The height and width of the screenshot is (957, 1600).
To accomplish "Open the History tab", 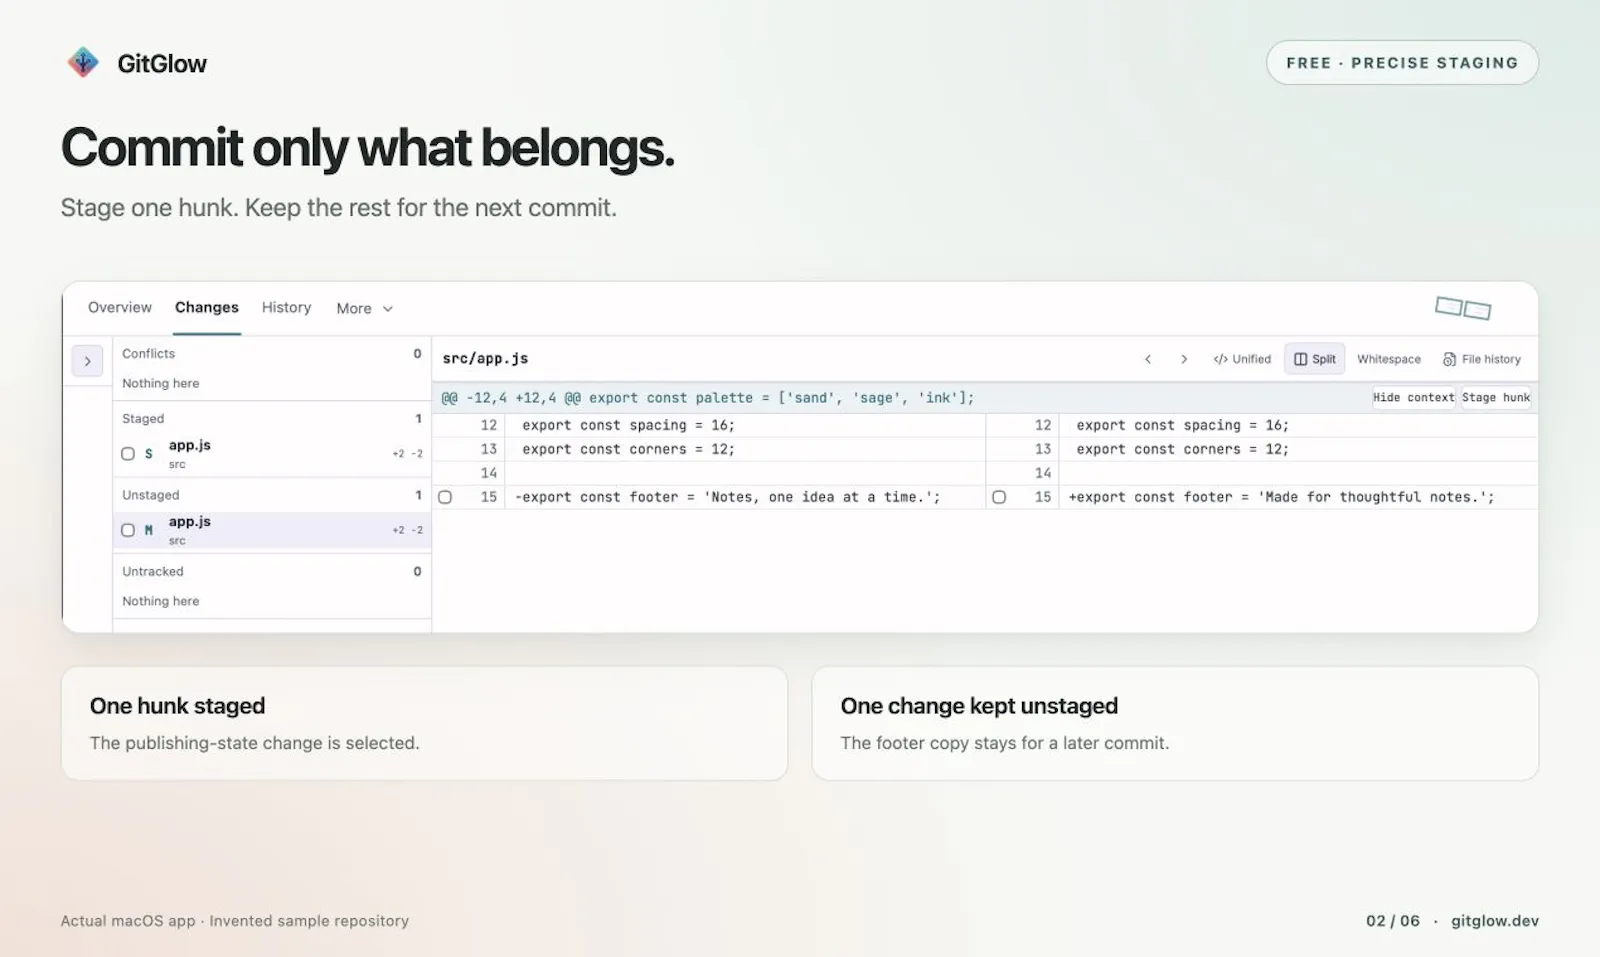I will coord(286,307).
